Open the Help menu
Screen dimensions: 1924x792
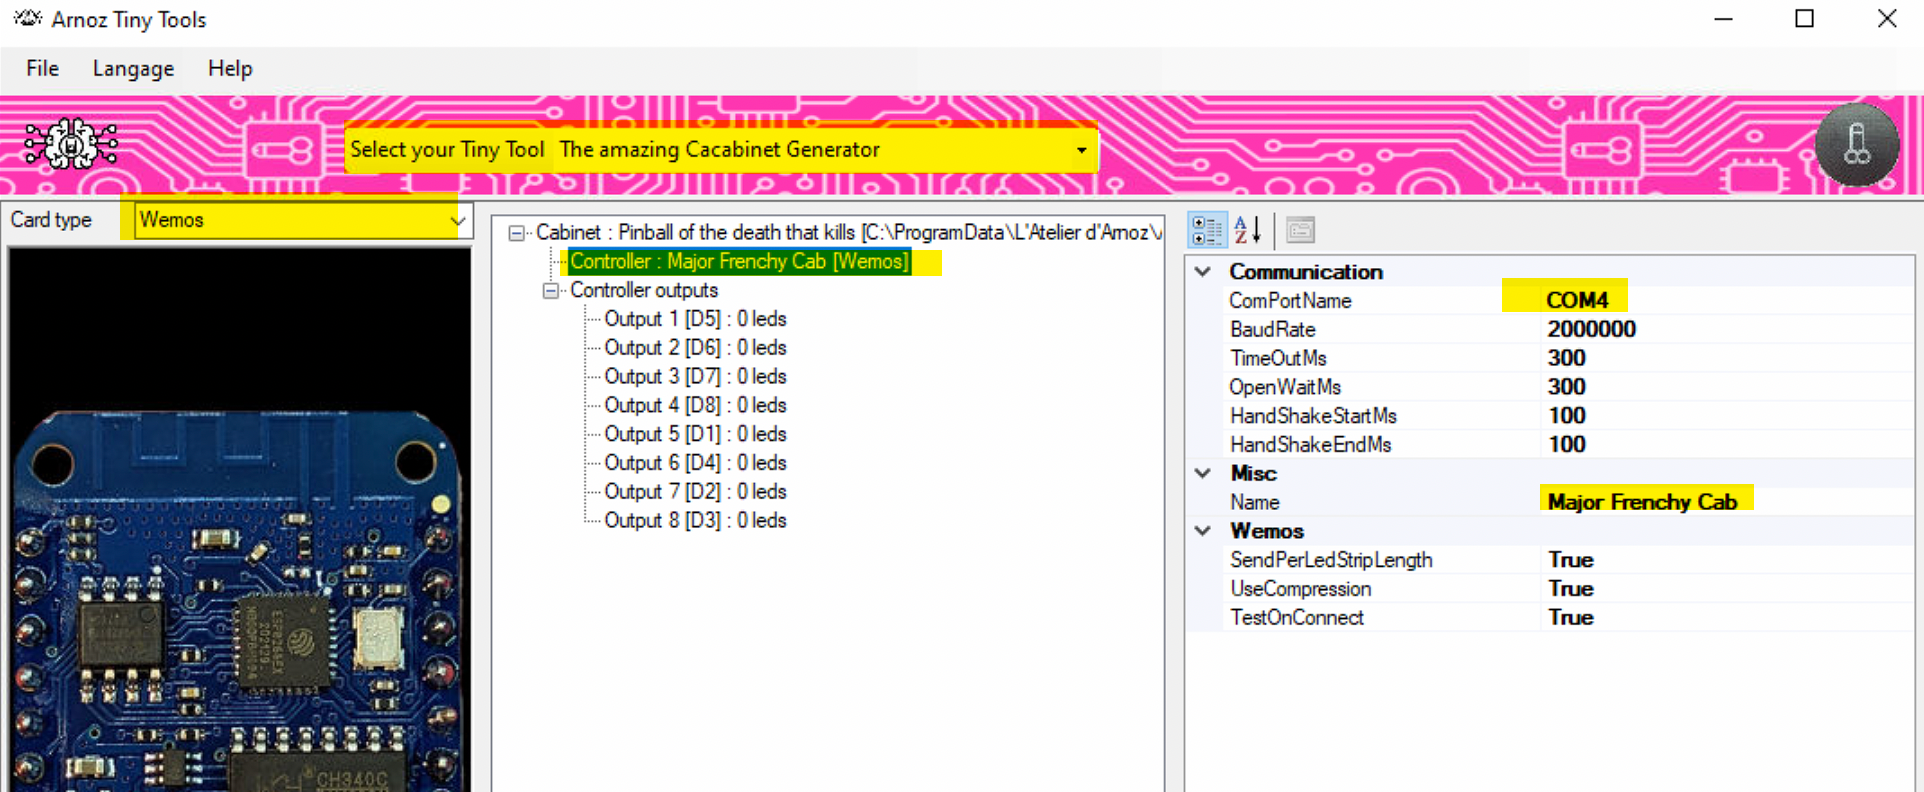[x=230, y=68]
